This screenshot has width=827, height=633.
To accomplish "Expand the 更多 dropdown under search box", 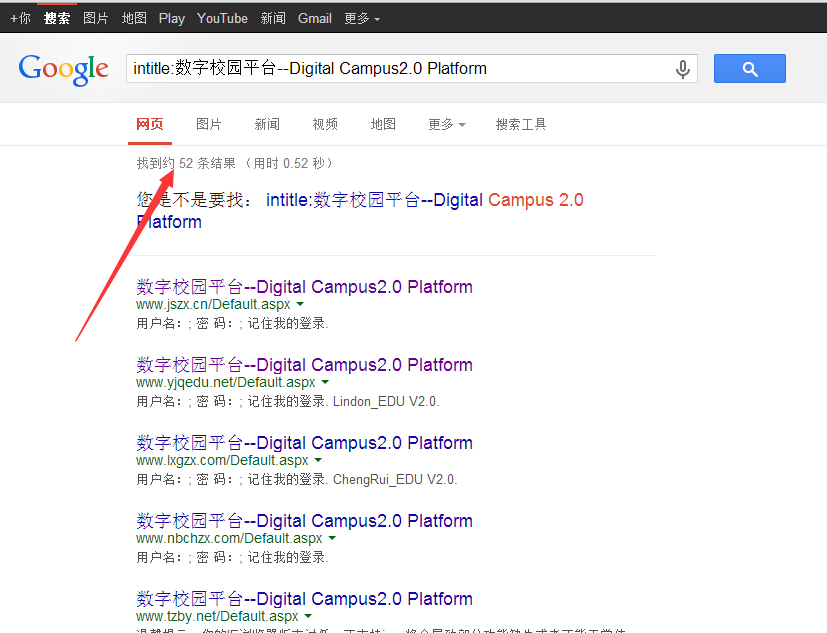I will coord(447,124).
